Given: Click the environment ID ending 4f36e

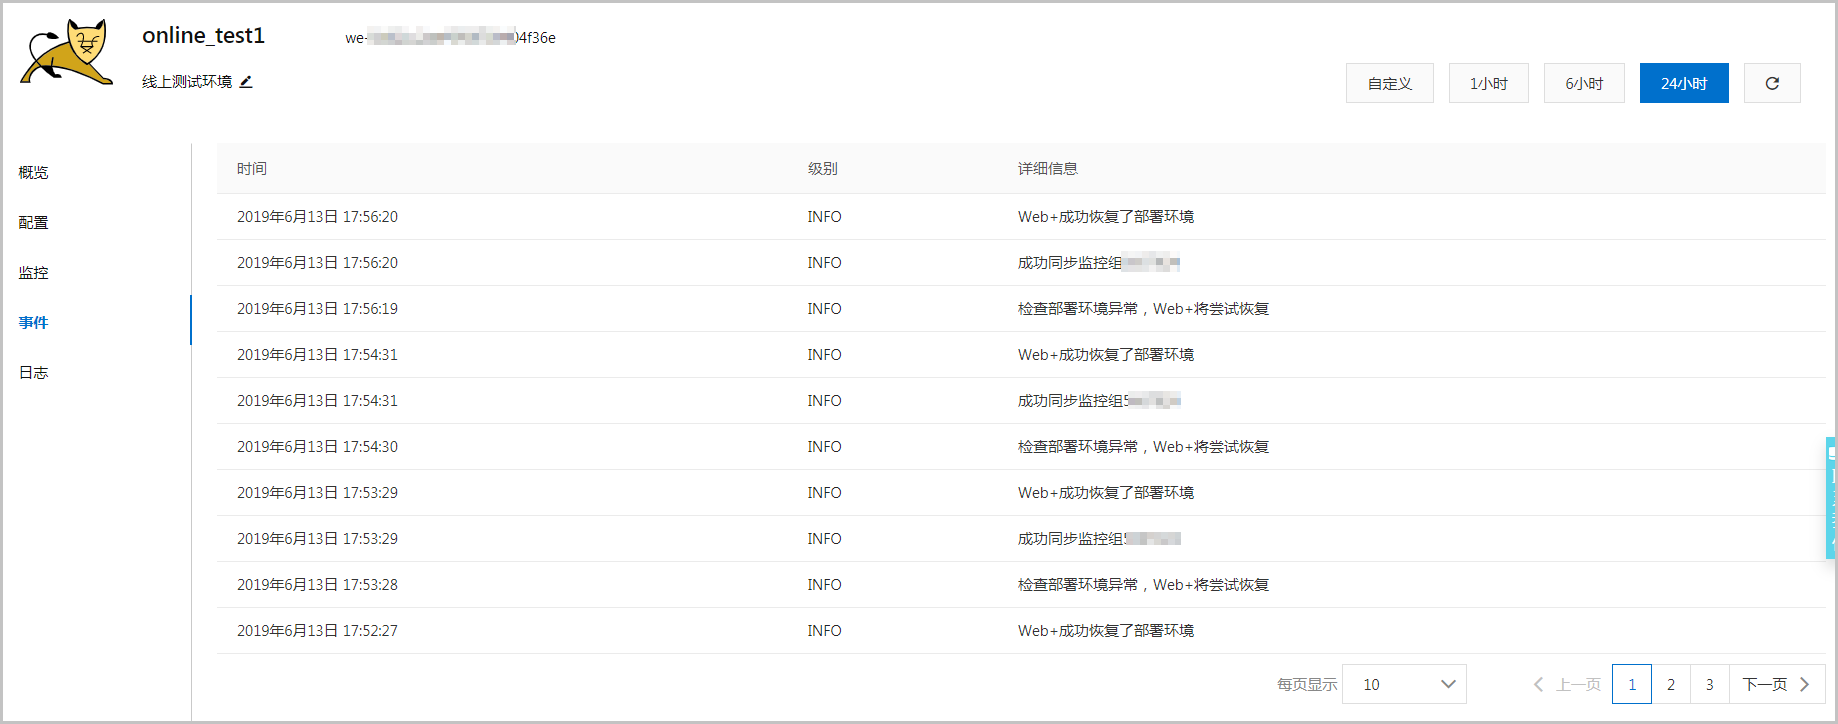Looking at the screenshot, I should (450, 37).
